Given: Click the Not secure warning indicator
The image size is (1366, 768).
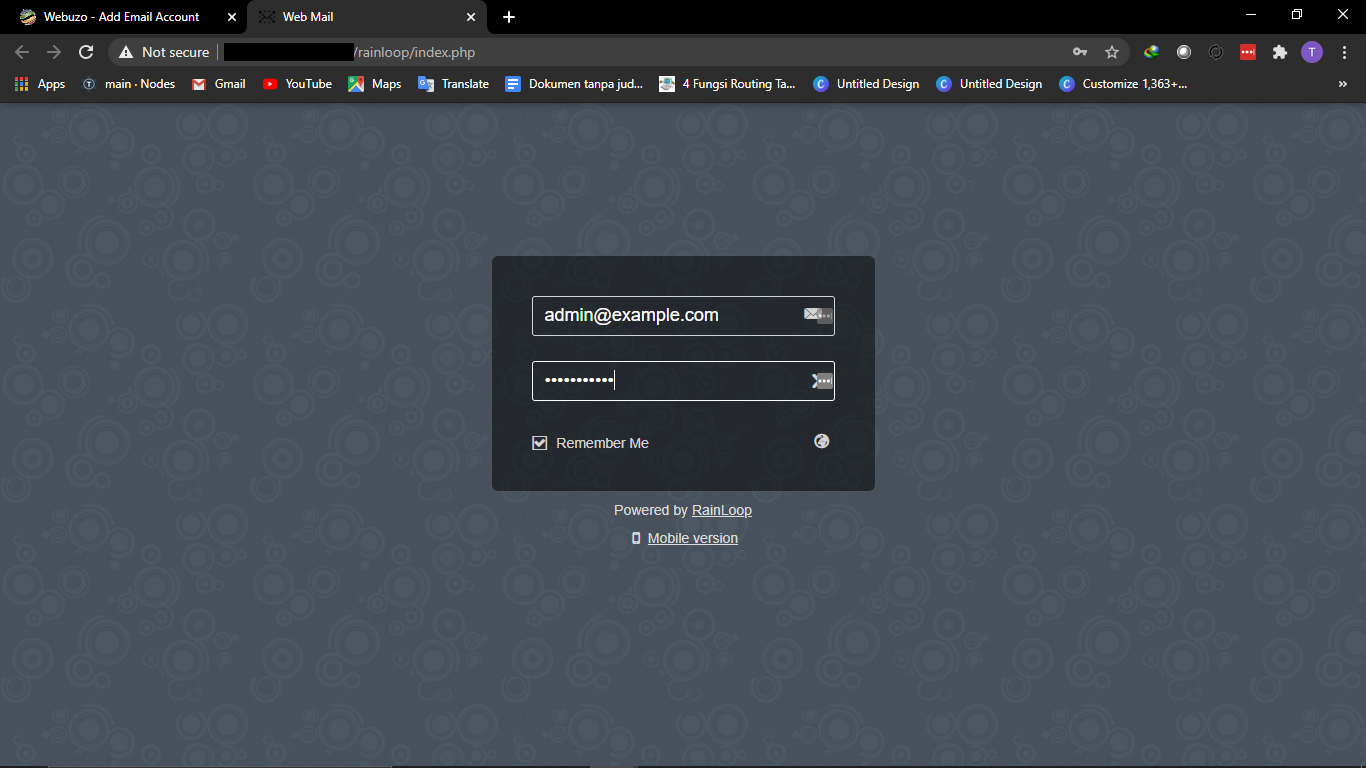Looking at the screenshot, I should coord(164,52).
